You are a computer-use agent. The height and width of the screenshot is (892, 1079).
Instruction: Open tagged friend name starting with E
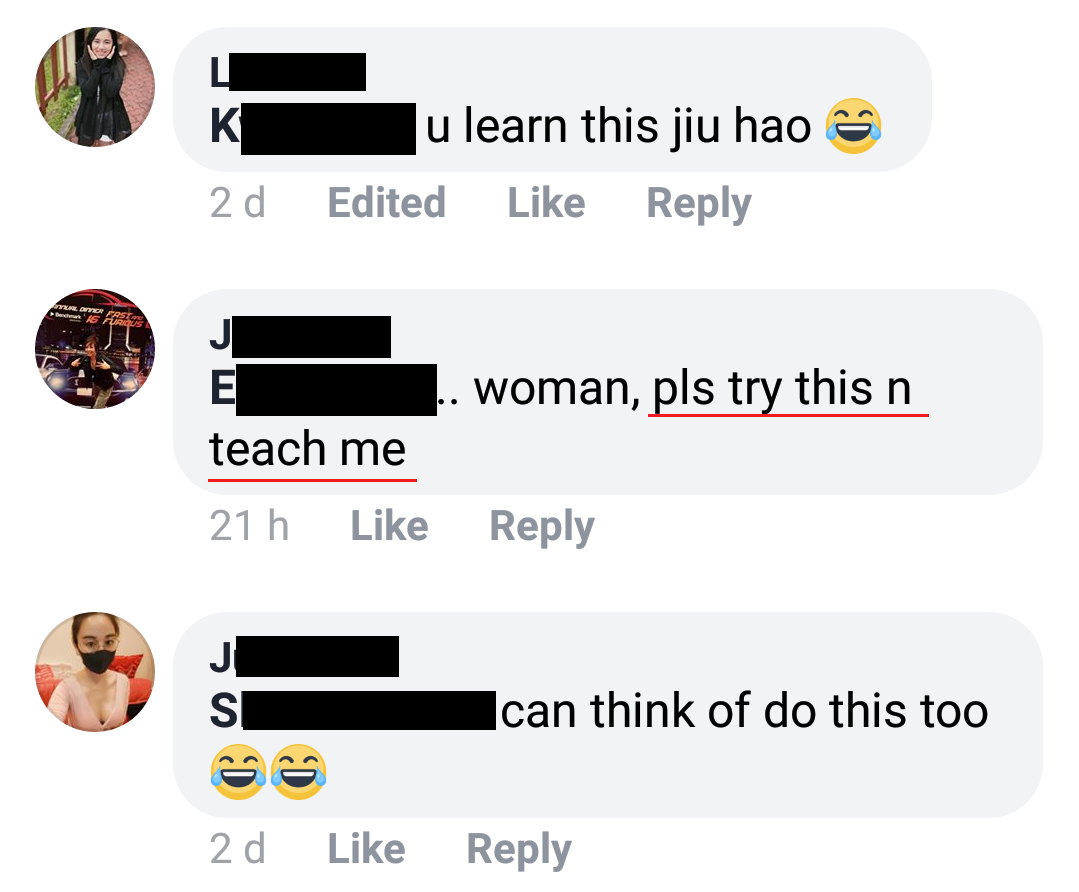[323, 390]
